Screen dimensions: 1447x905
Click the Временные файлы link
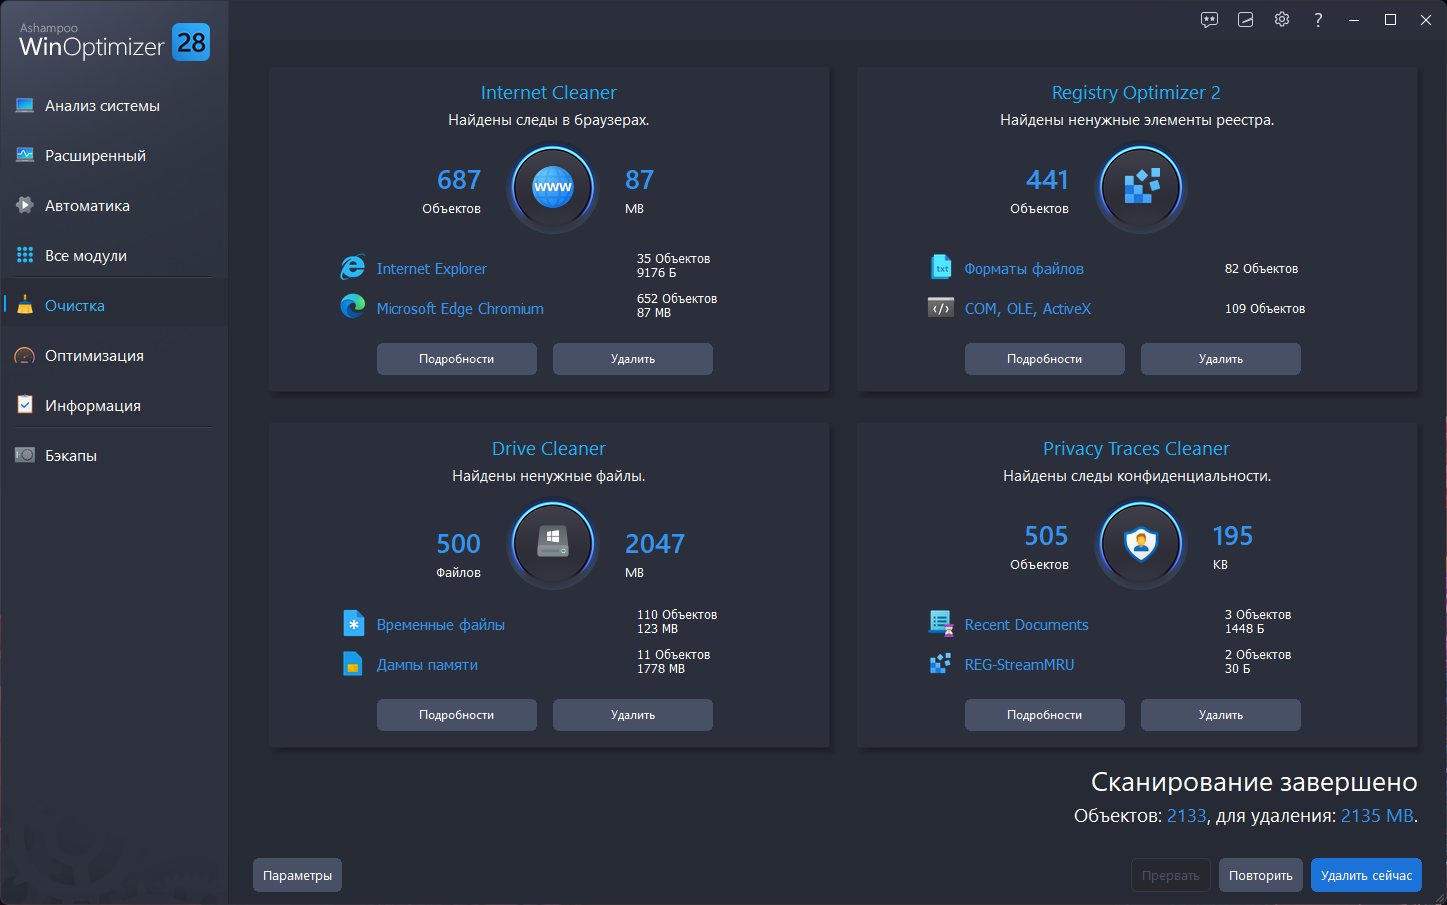click(440, 625)
